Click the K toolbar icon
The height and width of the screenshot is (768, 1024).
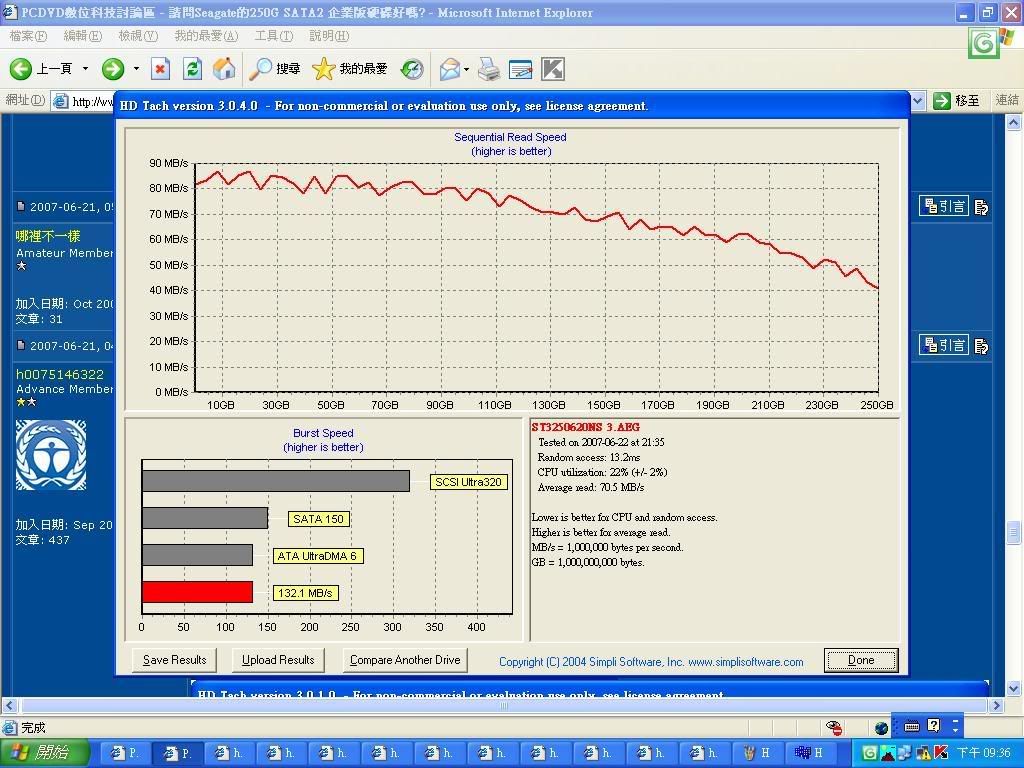pyautogui.click(x=552, y=69)
